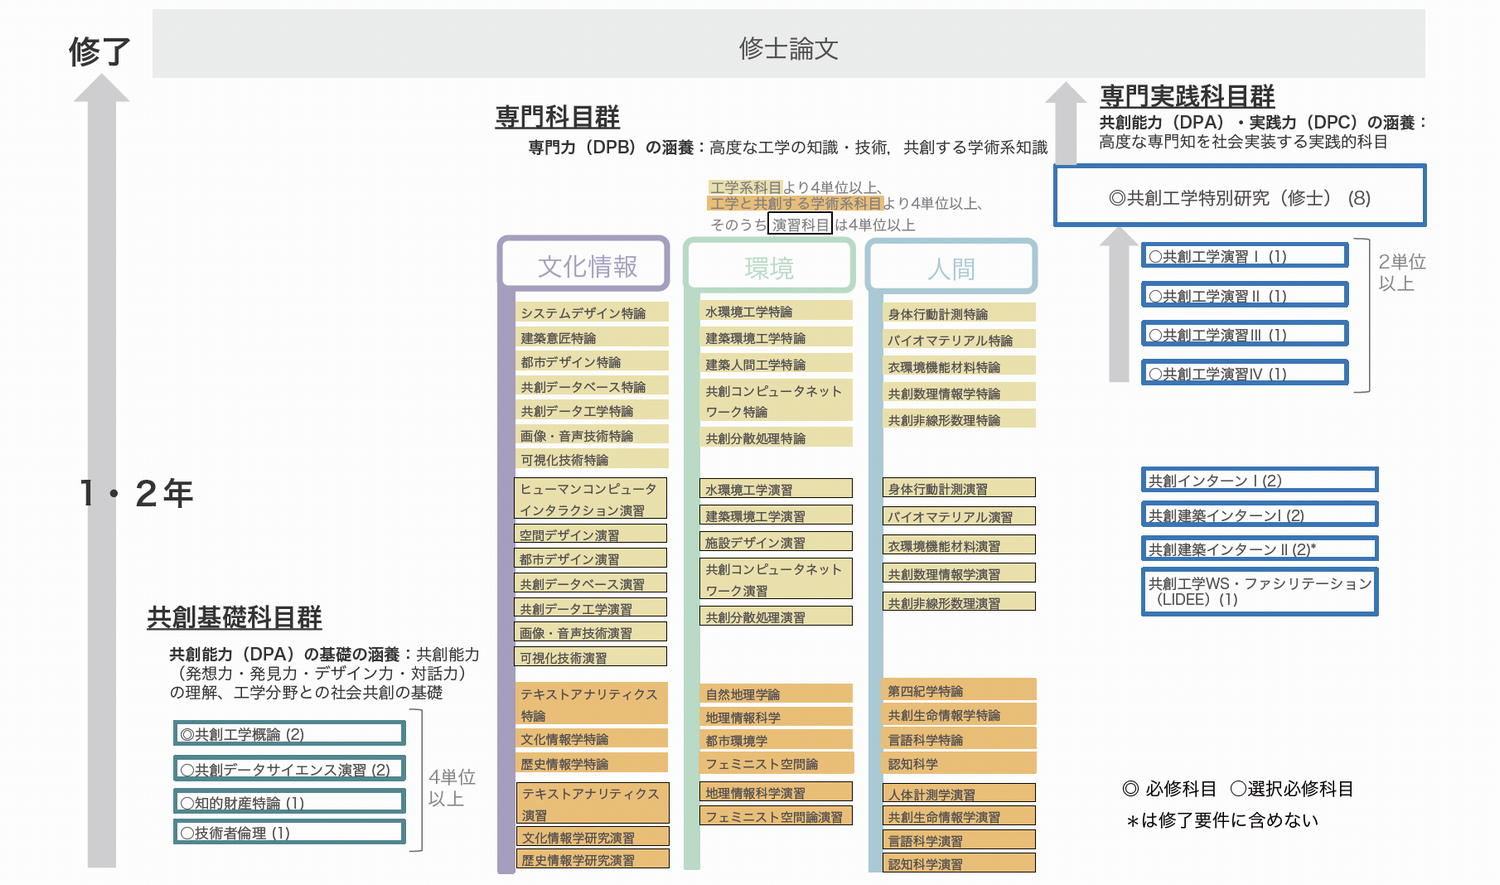
Task: Open the 人間 category header
Action: click(x=950, y=268)
